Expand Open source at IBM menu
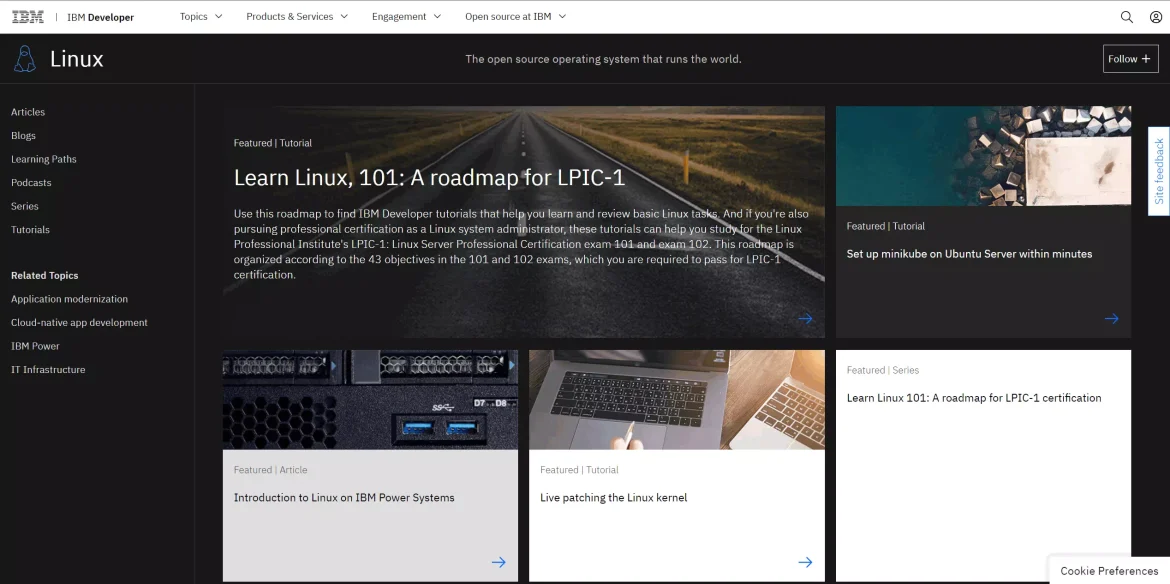The image size is (1170, 584). pos(516,16)
